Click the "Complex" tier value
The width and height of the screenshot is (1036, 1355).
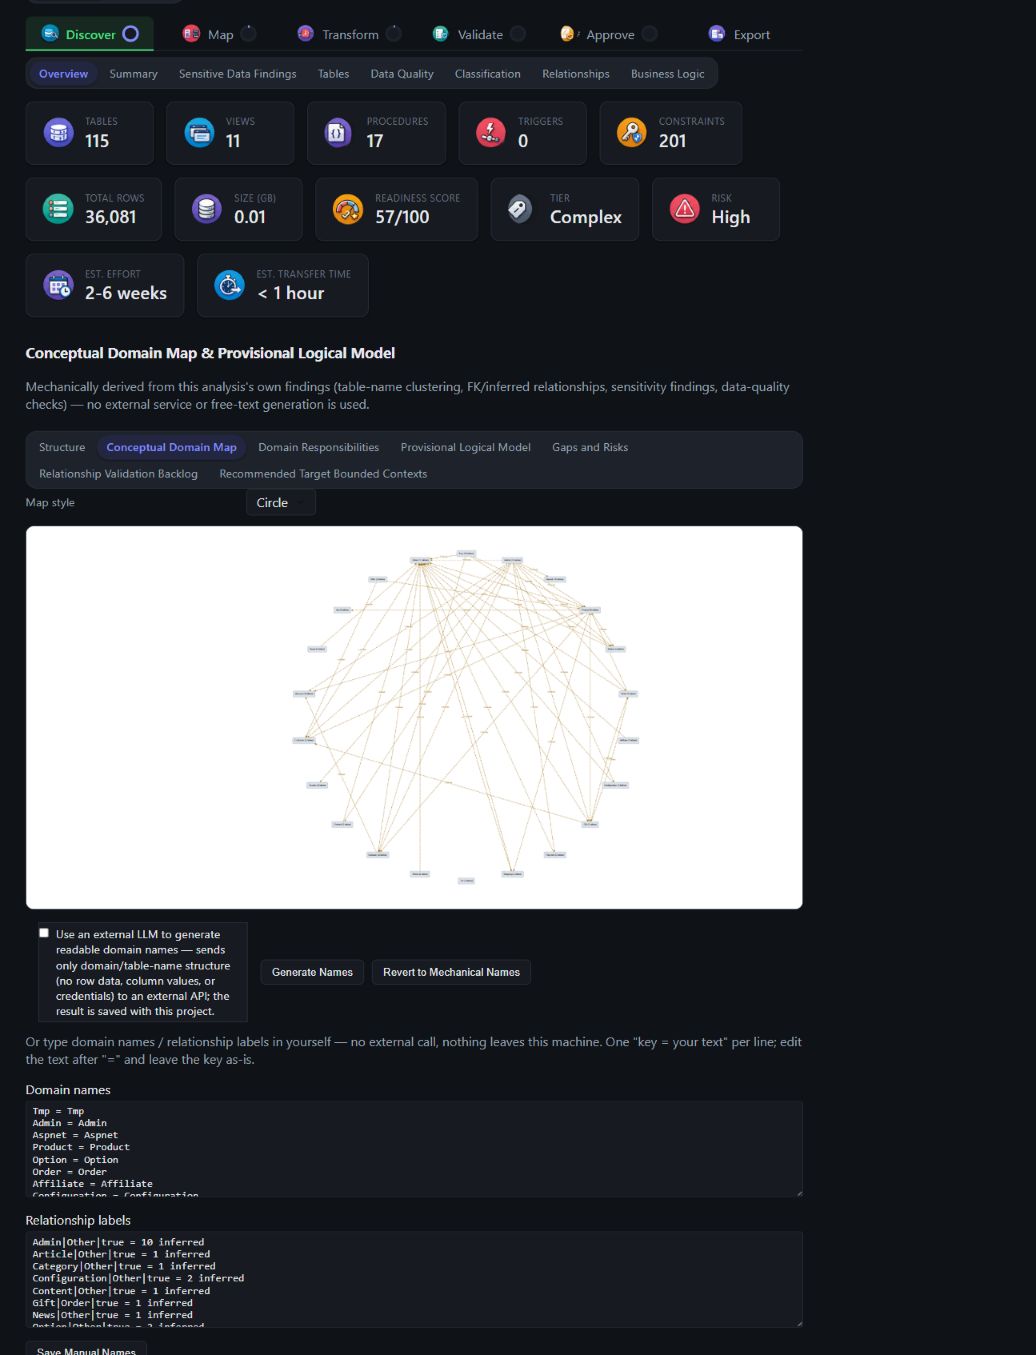pos(586,217)
